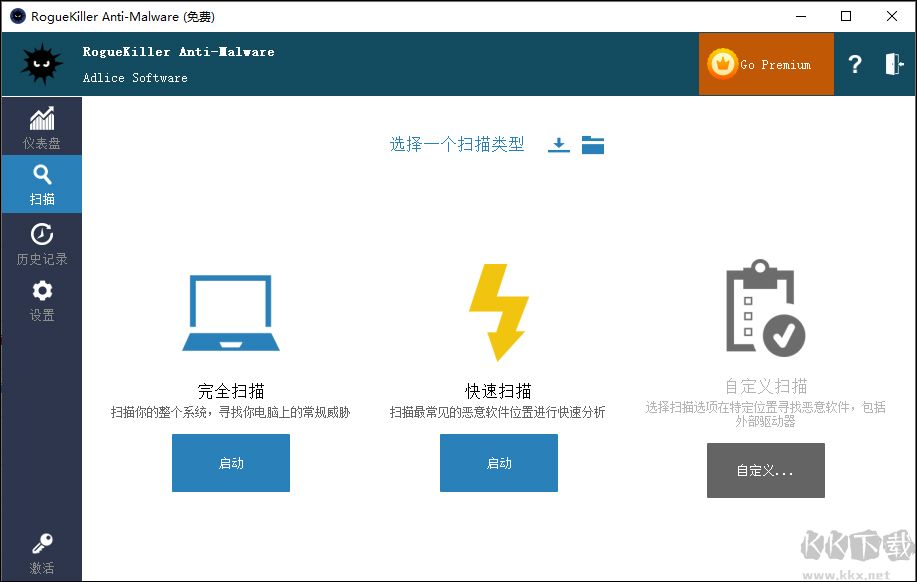Viewport: 917px width, 582px height.
Task: Click the 自定义扫描 heading text
Action: click(766, 386)
